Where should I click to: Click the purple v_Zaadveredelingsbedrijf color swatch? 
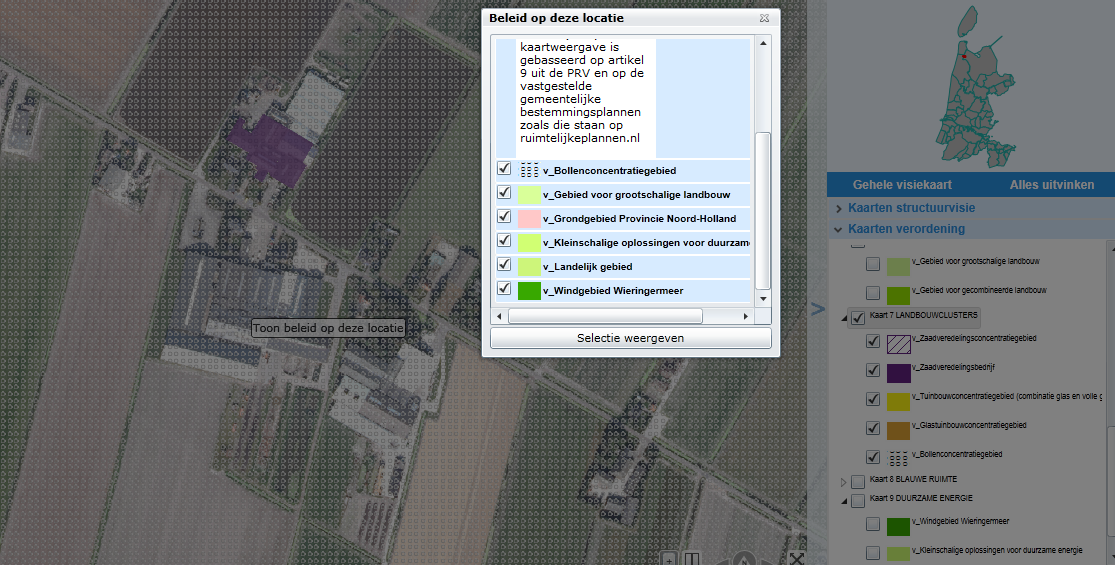tap(898, 372)
